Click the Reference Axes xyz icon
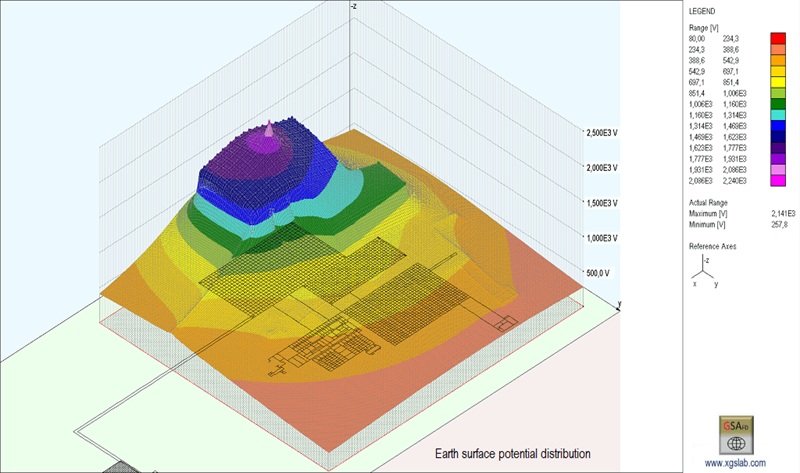This screenshot has width=800, height=473. click(x=703, y=270)
